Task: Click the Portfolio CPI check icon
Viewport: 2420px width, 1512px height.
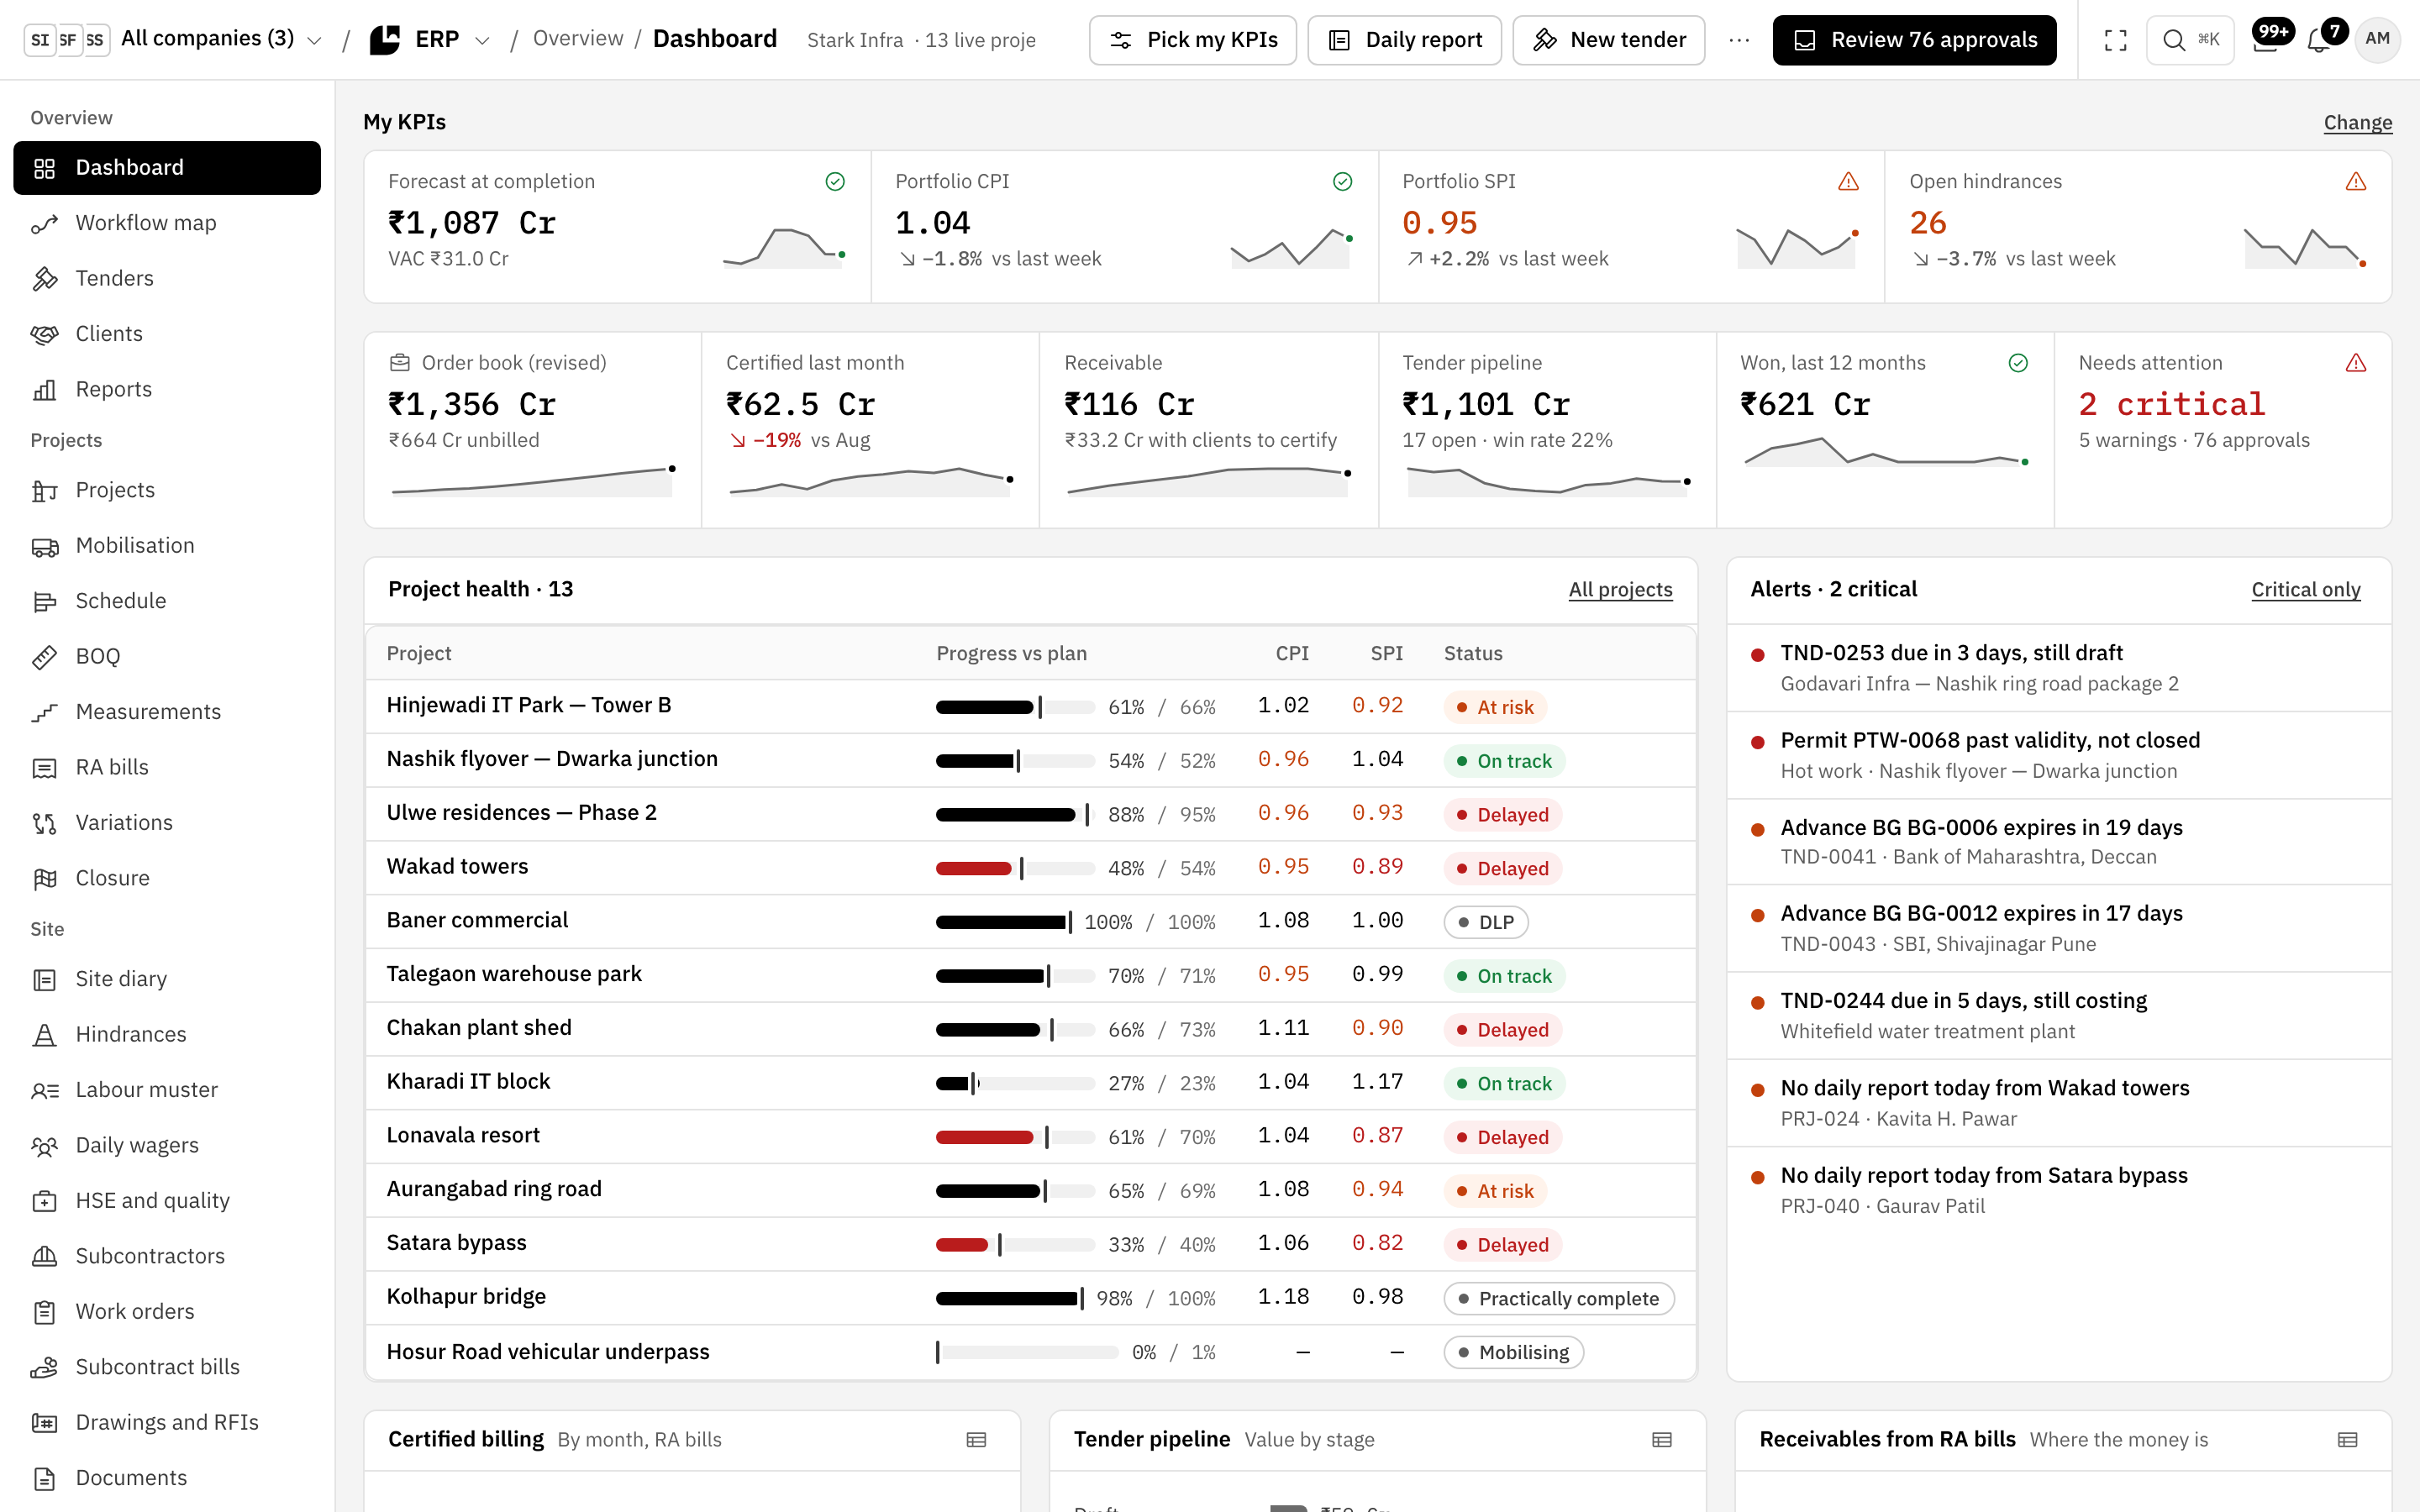Action: point(1342,182)
